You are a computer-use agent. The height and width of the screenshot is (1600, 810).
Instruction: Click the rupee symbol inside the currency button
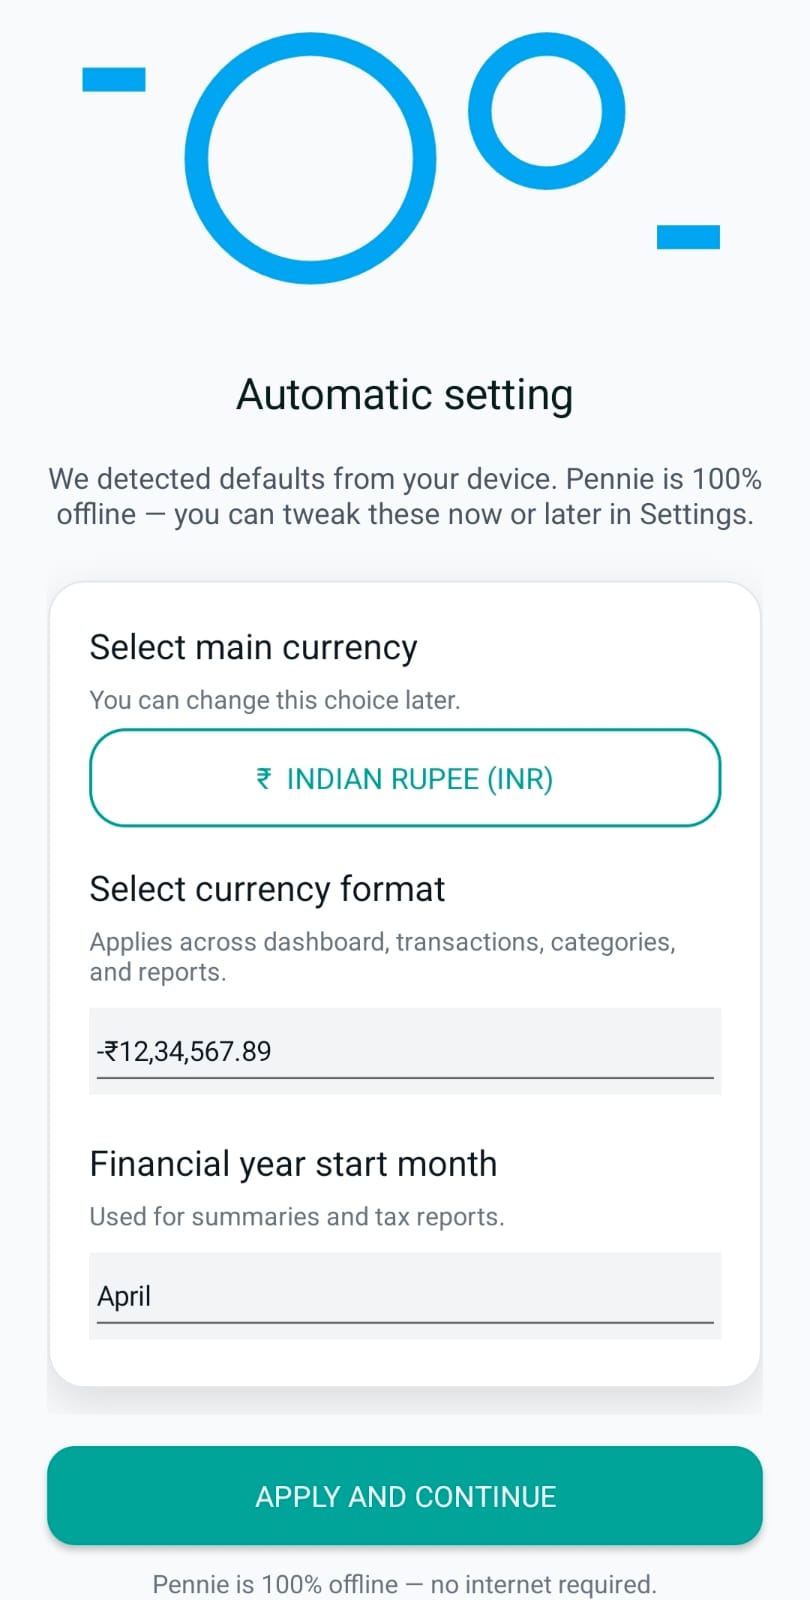click(x=262, y=779)
